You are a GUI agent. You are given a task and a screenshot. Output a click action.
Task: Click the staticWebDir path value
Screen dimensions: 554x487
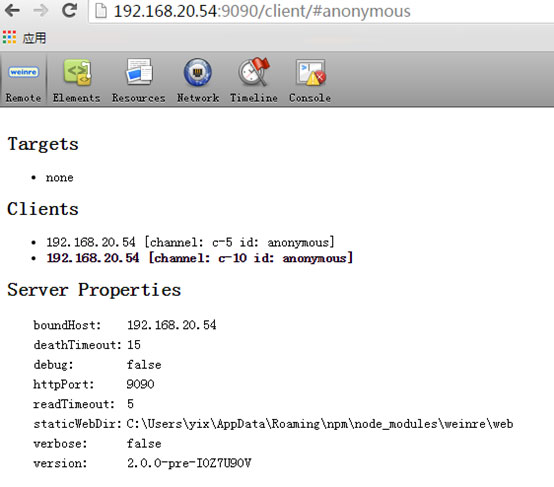(x=320, y=424)
